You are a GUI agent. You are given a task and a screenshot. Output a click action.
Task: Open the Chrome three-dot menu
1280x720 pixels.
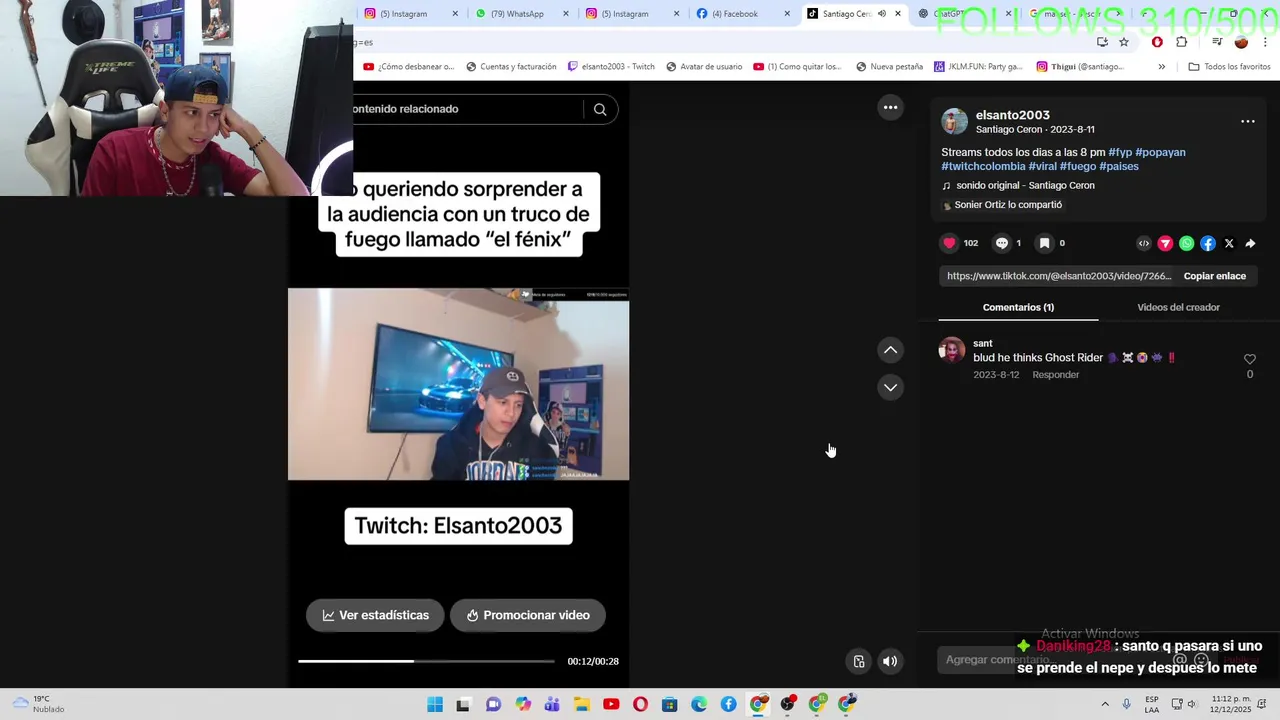(1265, 42)
